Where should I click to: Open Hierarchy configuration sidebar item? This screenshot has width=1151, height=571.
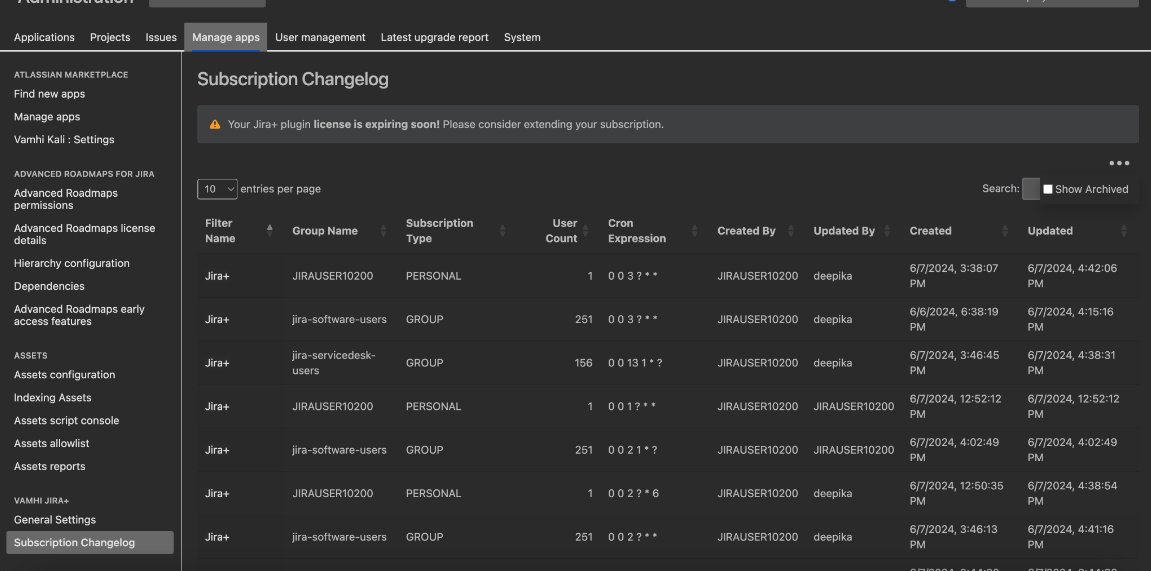(72, 264)
